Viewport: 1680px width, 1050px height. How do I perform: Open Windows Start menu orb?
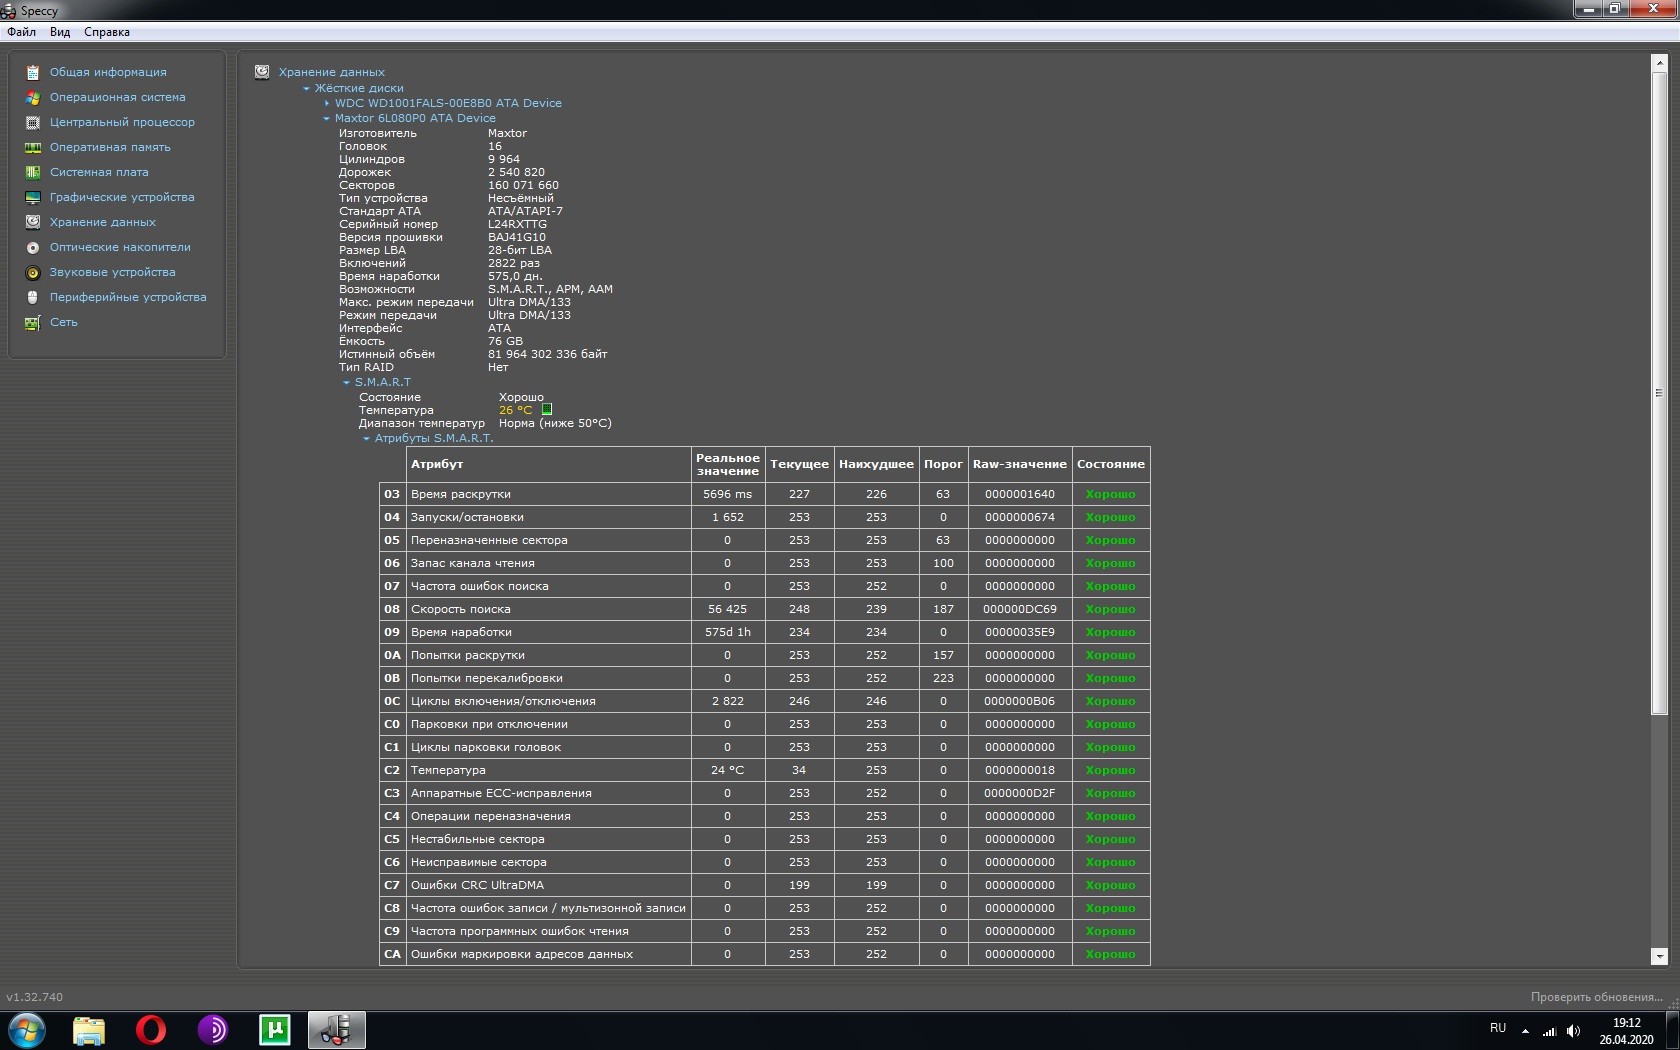27,1029
